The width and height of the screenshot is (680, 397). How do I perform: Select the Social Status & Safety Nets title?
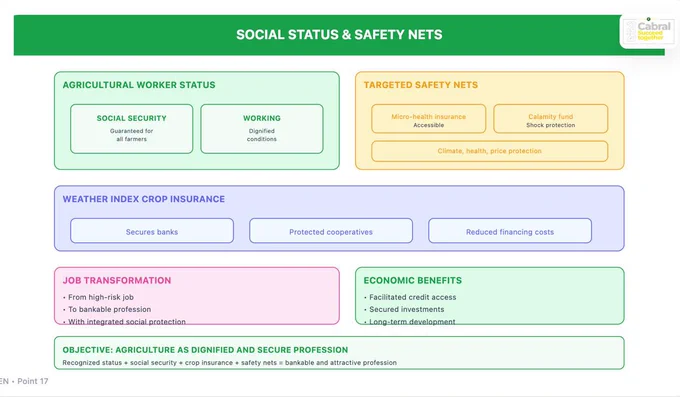coord(339,35)
